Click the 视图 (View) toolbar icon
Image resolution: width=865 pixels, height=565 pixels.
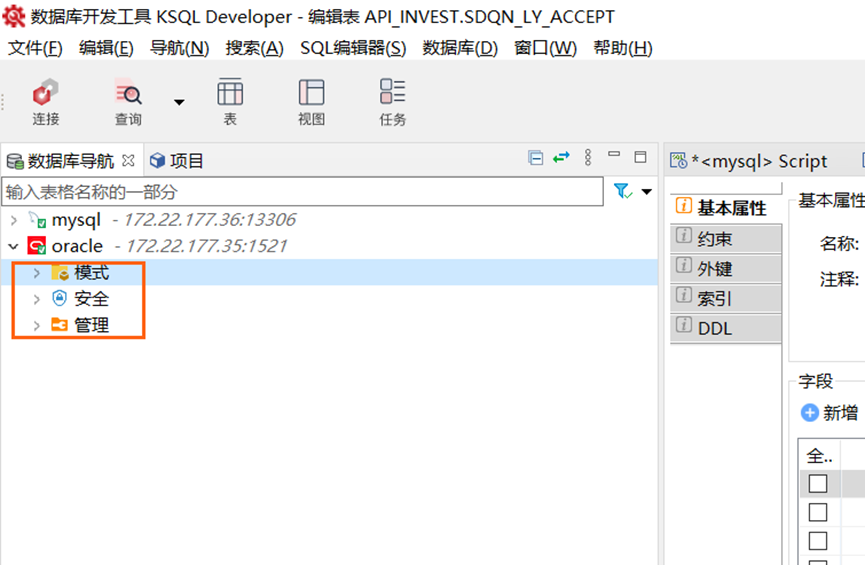[311, 102]
